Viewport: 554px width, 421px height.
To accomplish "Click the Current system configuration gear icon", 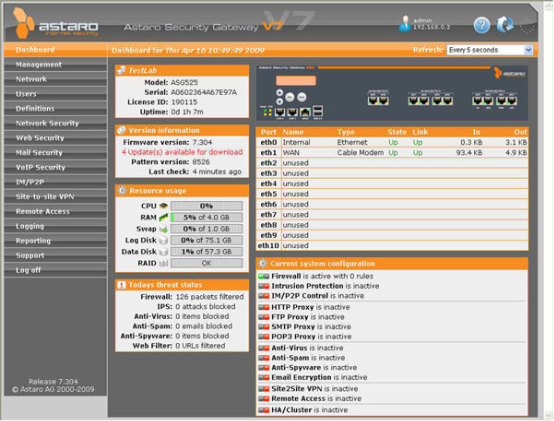I will click(x=263, y=263).
